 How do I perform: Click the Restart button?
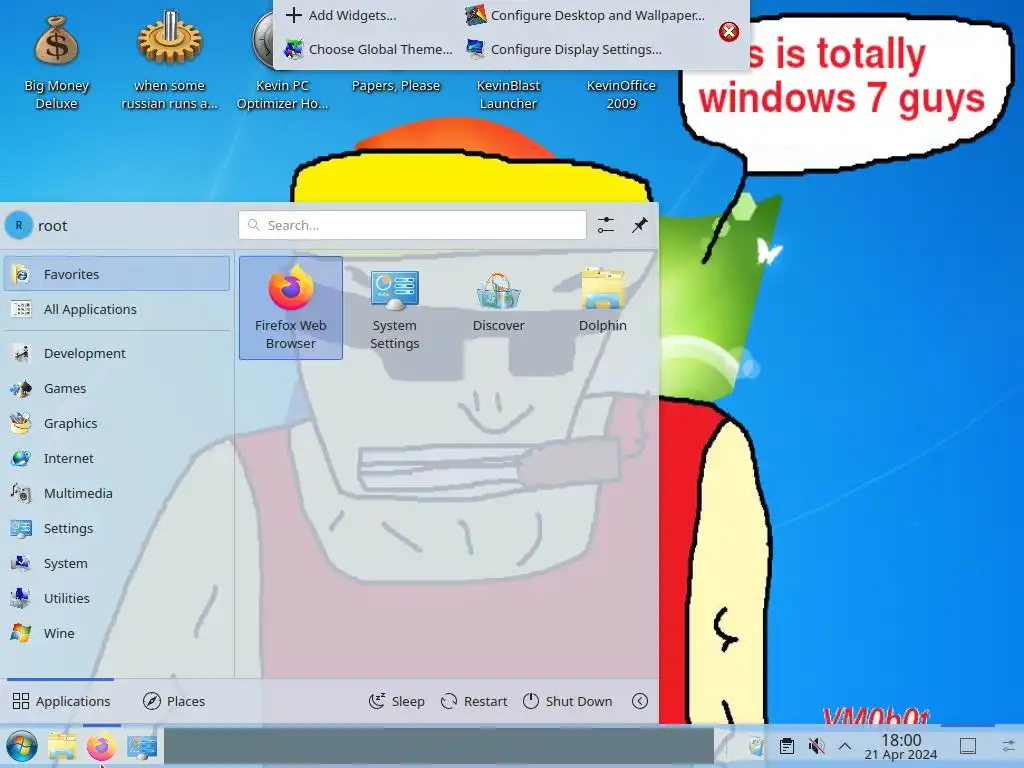(474, 701)
